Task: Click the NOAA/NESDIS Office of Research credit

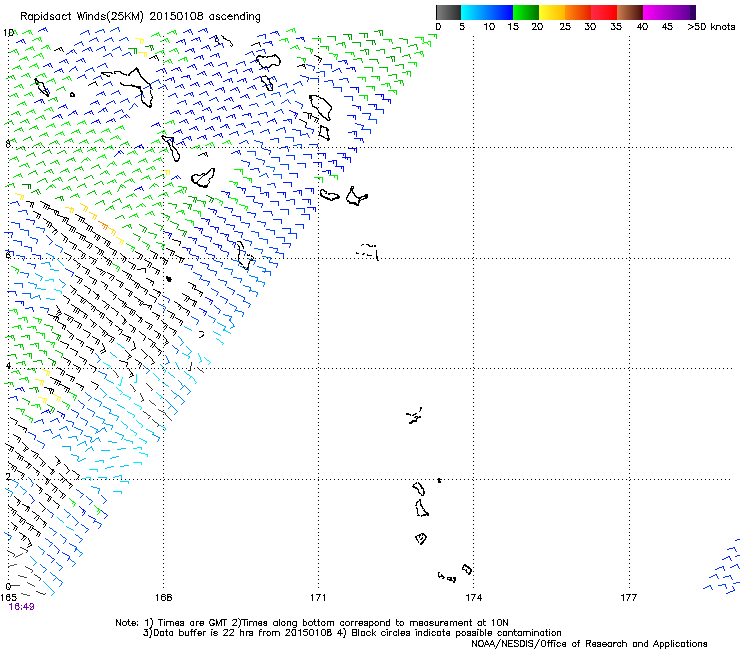Action: click(589, 644)
